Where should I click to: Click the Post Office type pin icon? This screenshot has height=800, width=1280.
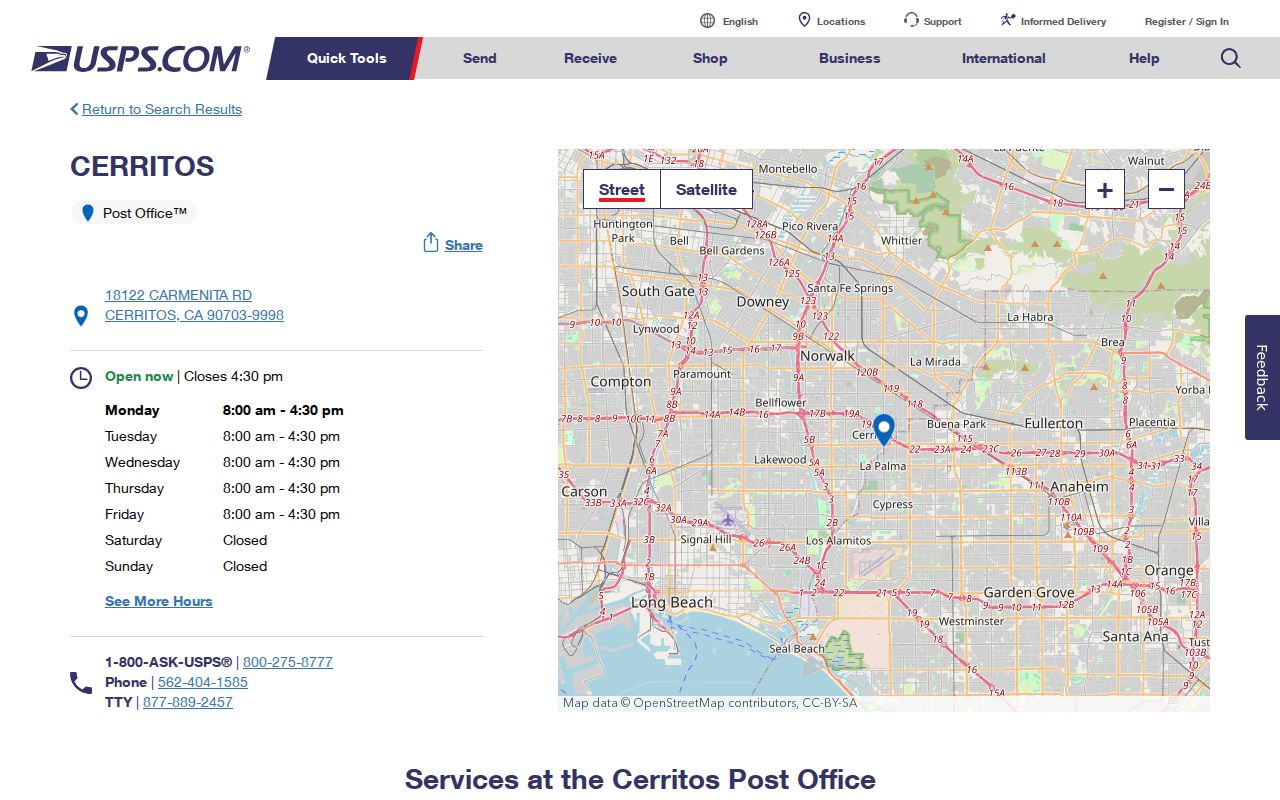[x=88, y=213]
